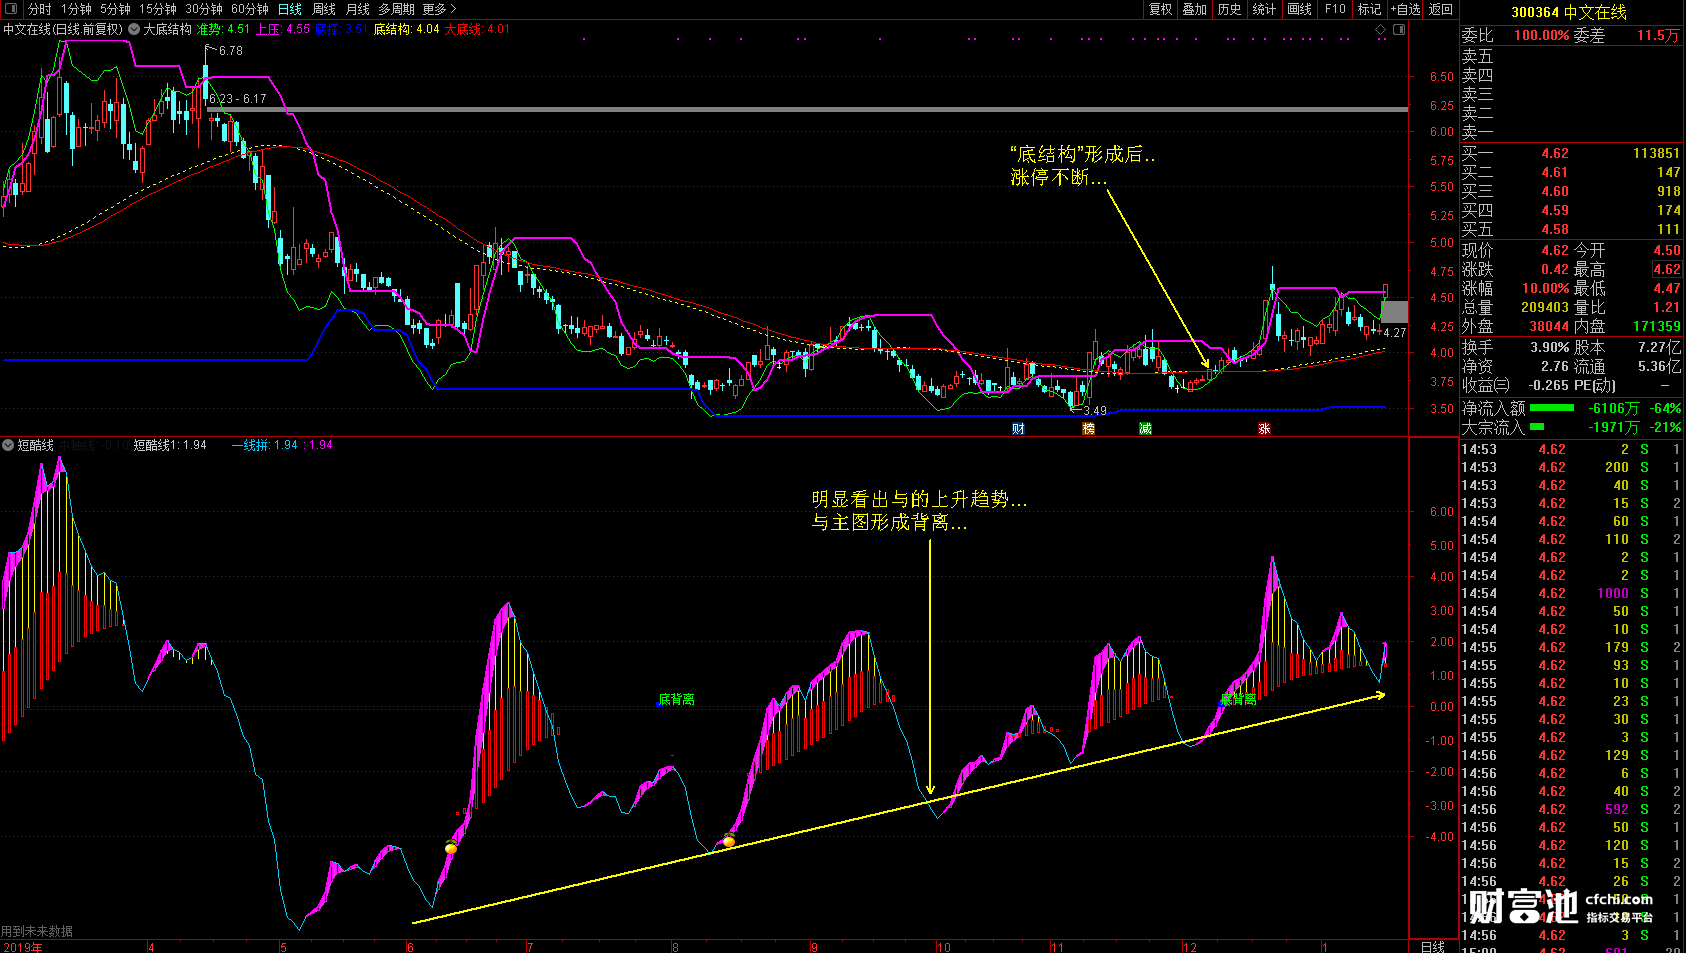
Task: Click the 大宗流入 green bar
Action: pyautogui.click(x=1537, y=427)
